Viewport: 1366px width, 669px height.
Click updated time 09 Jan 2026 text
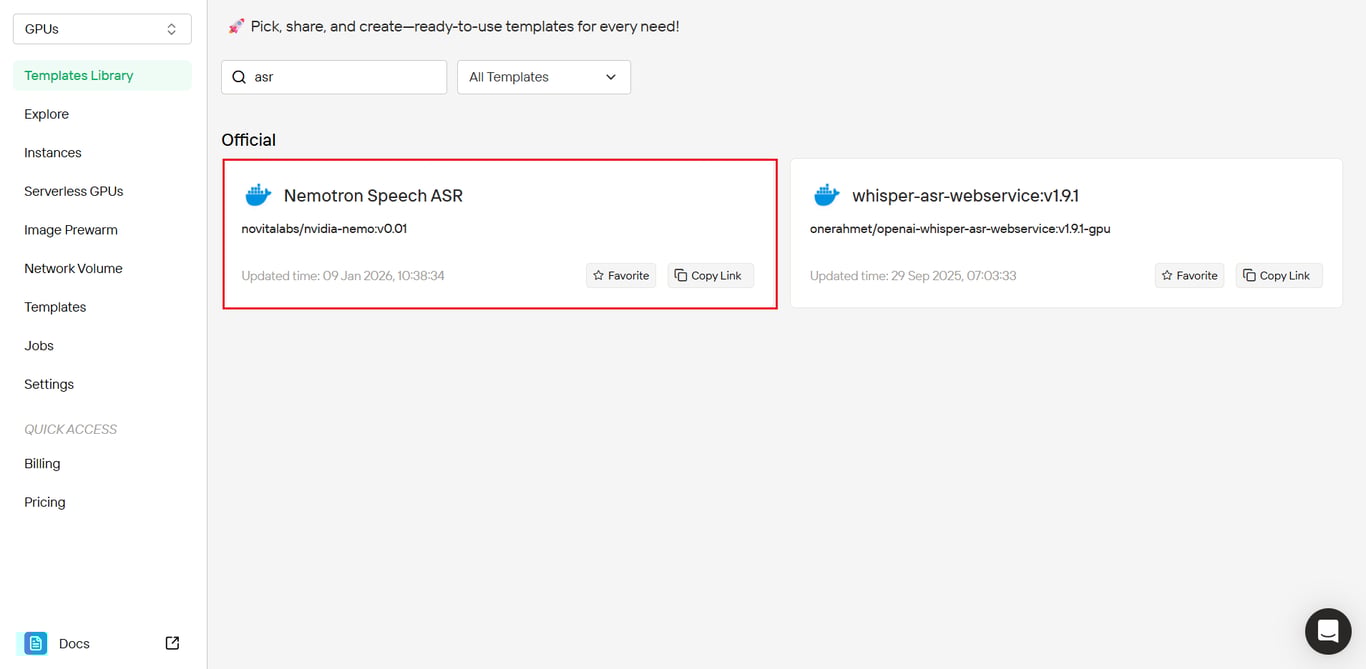343,276
